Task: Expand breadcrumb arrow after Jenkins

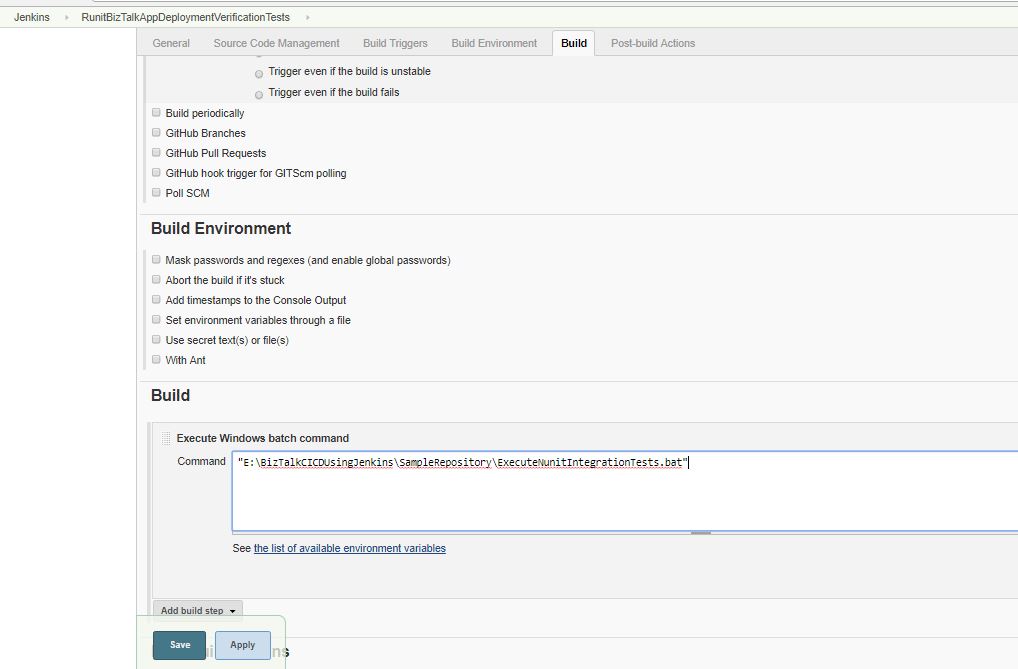Action: (66, 18)
